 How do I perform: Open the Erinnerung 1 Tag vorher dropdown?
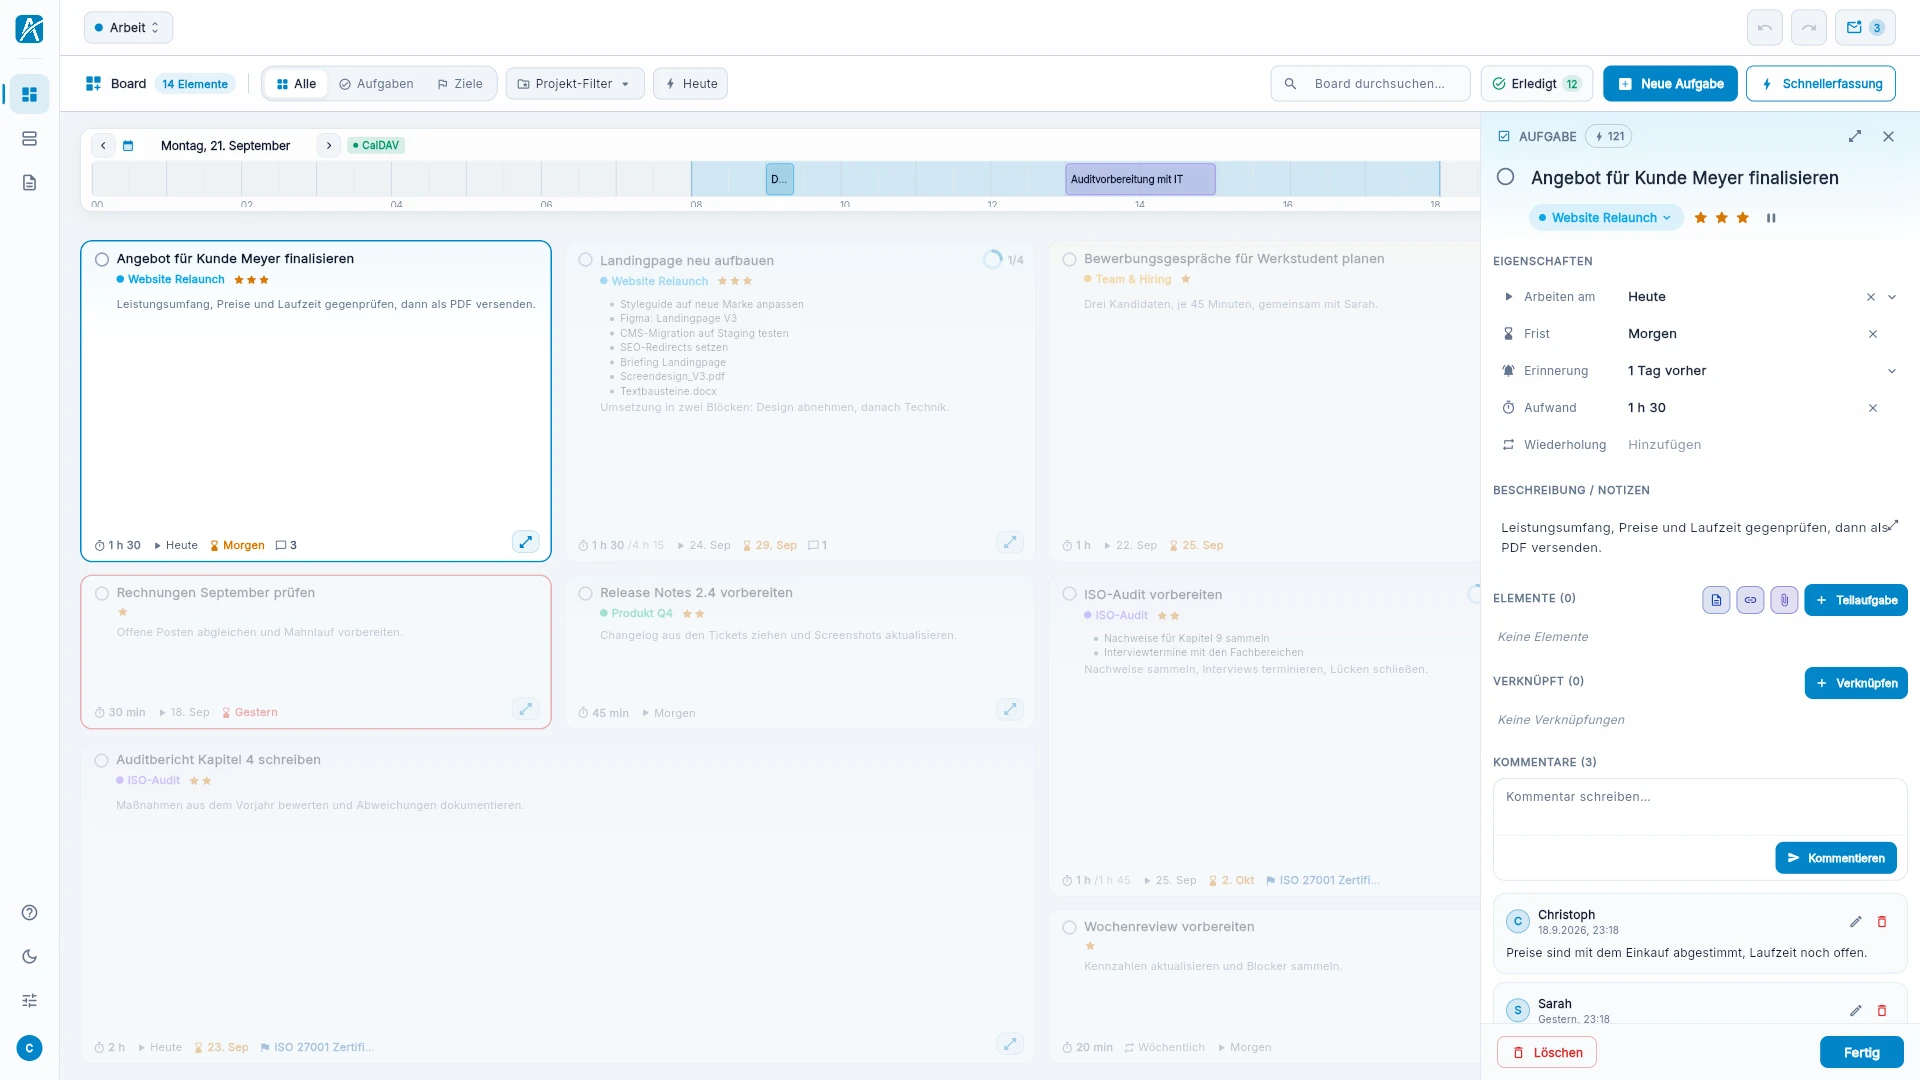tap(1892, 371)
